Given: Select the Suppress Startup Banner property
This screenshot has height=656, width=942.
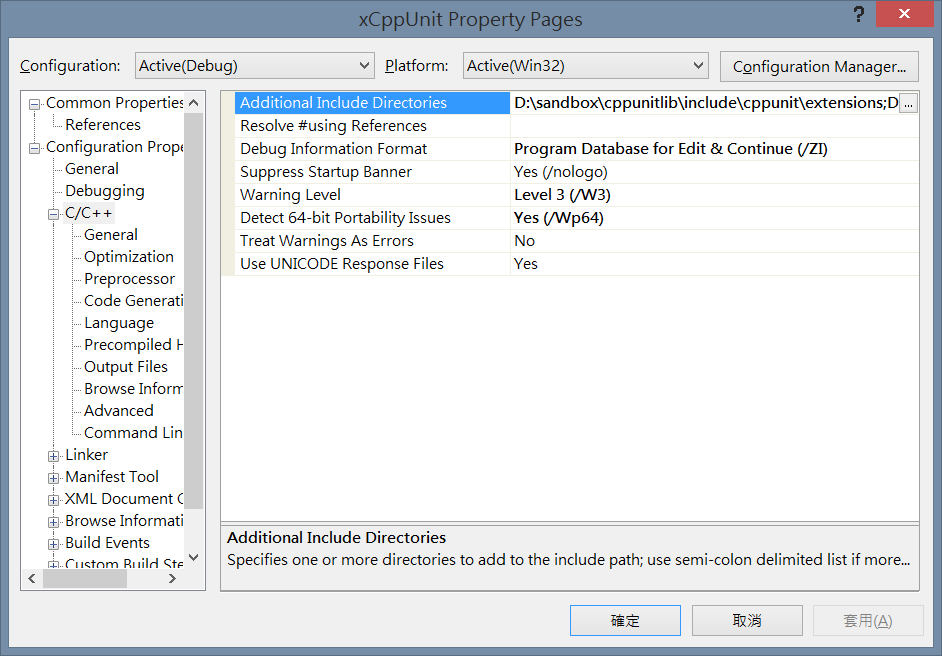Looking at the screenshot, I should click(372, 172).
